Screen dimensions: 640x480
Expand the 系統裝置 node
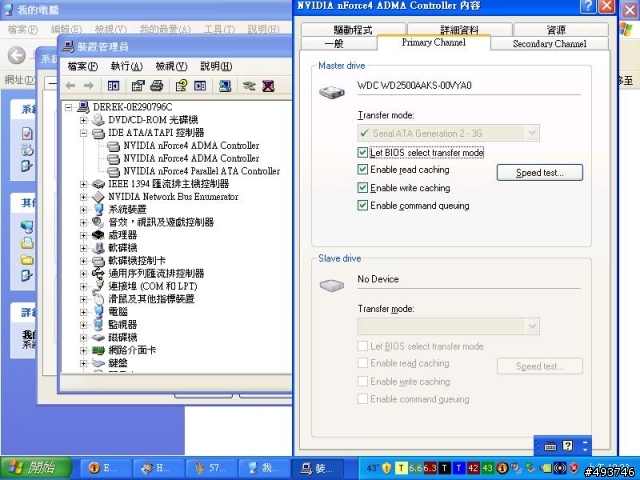coord(84,210)
